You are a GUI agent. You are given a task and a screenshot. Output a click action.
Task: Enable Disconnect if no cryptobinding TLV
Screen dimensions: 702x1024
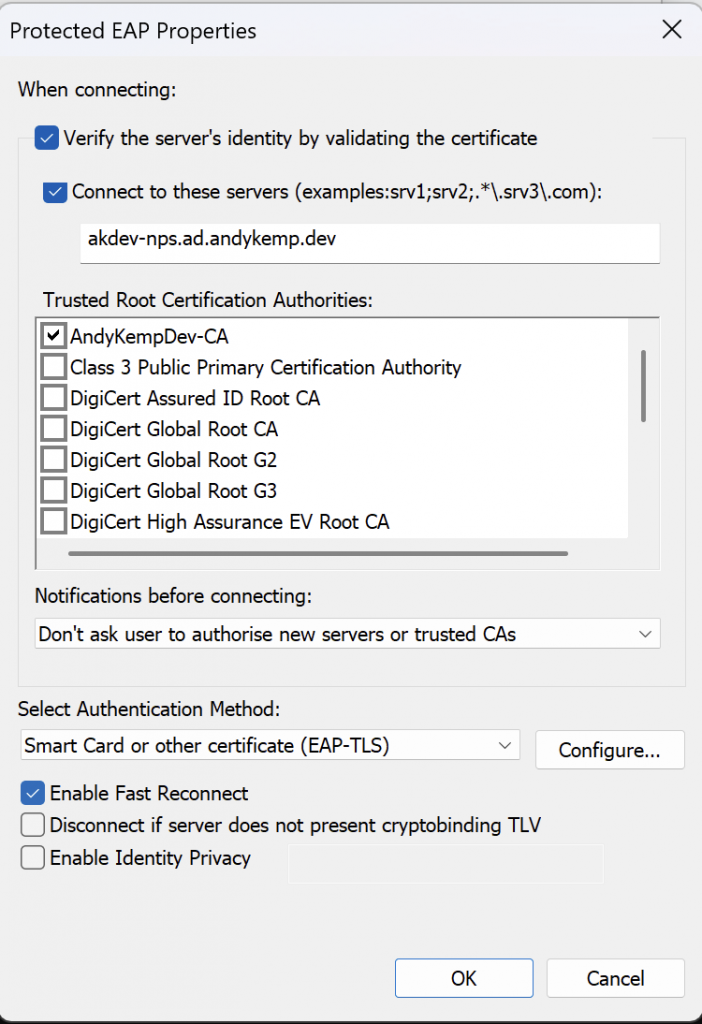(x=33, y=825)
